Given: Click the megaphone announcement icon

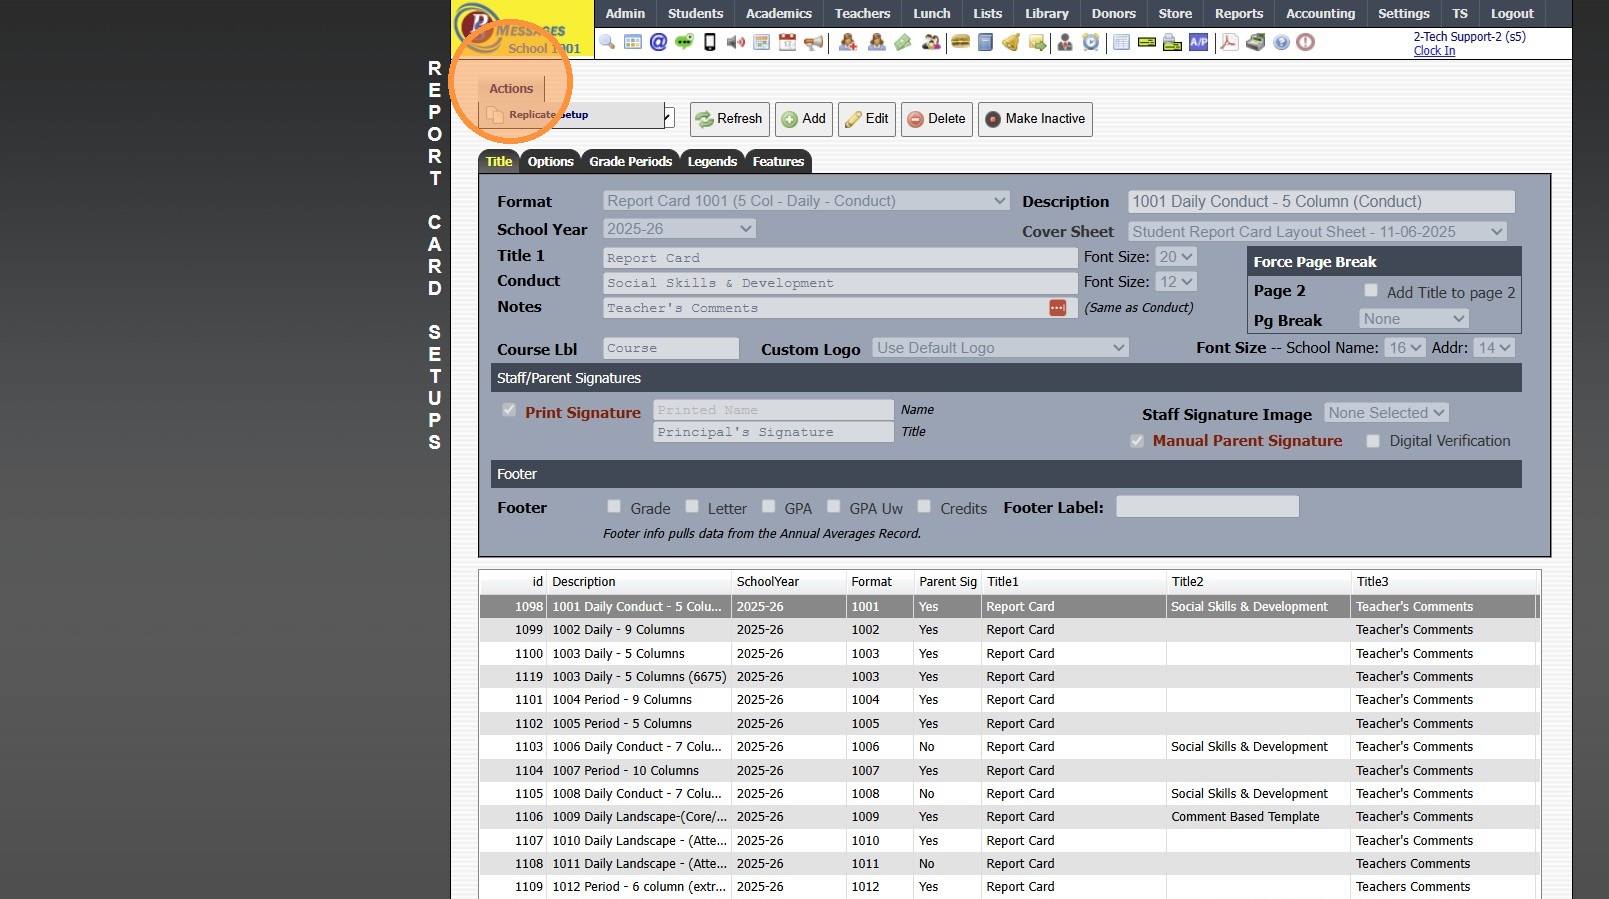Looking at the screenshot, I should pos(814,42).
